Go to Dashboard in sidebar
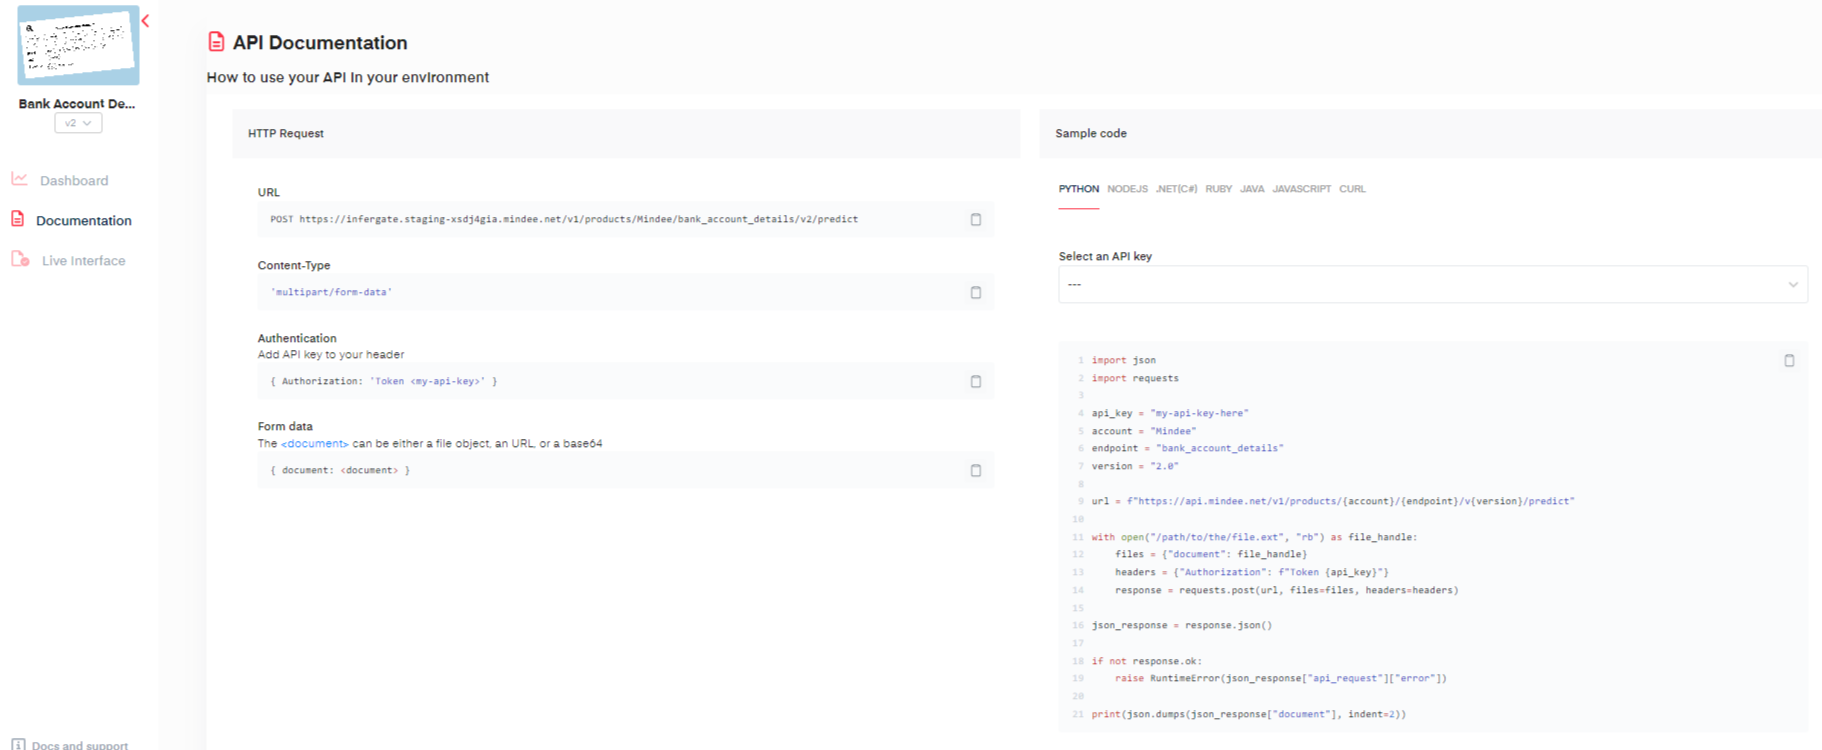 point(74,181)
